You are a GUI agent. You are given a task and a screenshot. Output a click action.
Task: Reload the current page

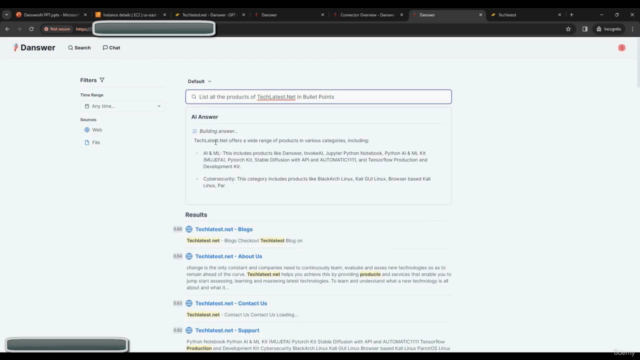[x=31, y=29]
